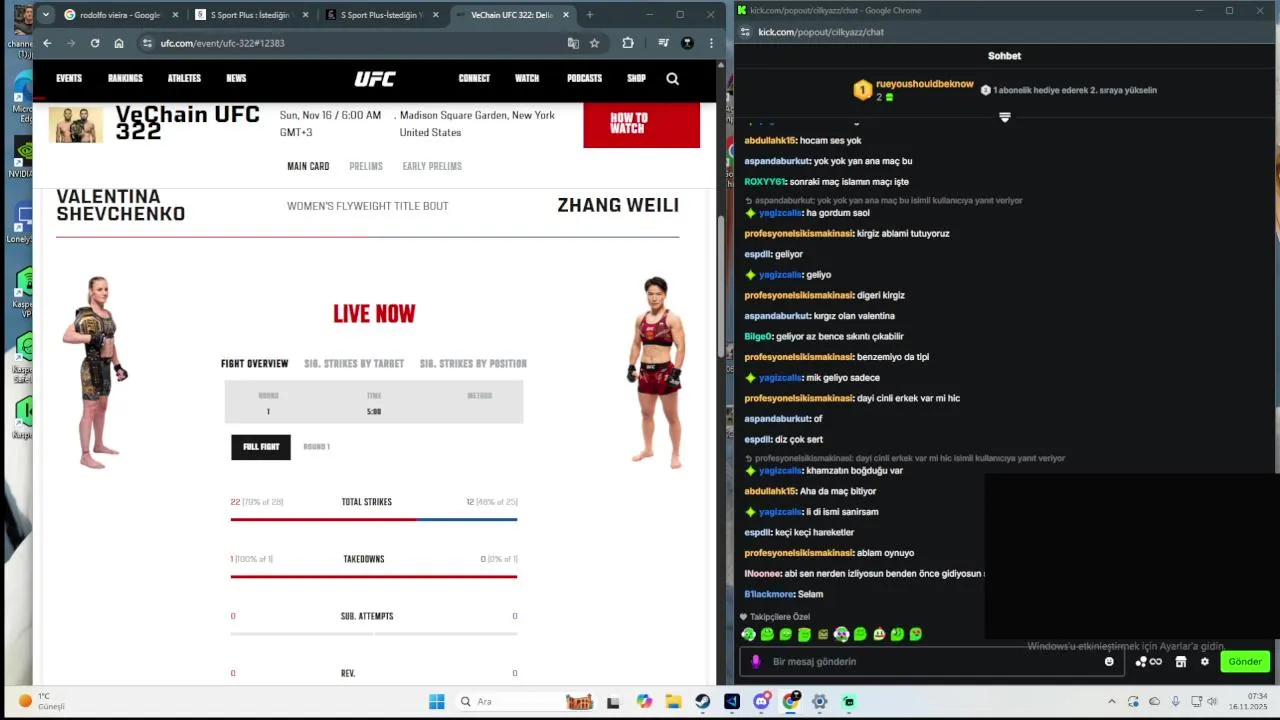This screenshot has height=720, width=1280.
Task: Open Sig. Strikes By Target tab
Action: pyautogui.click(x=354, y=364)
